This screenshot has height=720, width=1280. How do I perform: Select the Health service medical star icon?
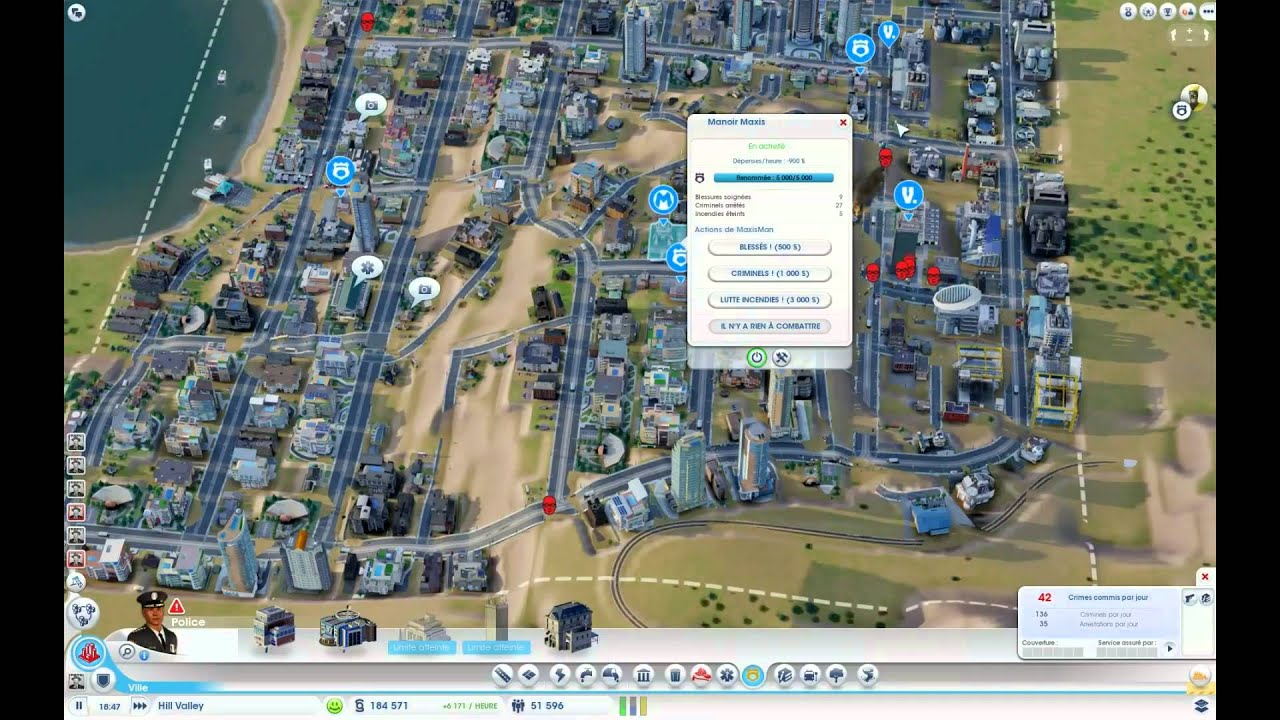[x=728, y=676]
